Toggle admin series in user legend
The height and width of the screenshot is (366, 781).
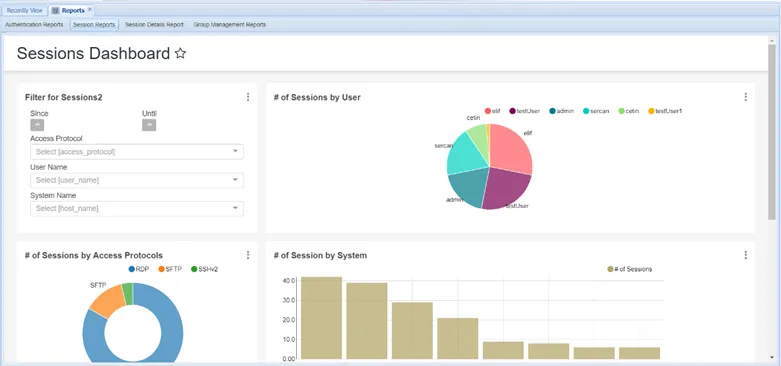pyautogui.click(x=562, y=111)
